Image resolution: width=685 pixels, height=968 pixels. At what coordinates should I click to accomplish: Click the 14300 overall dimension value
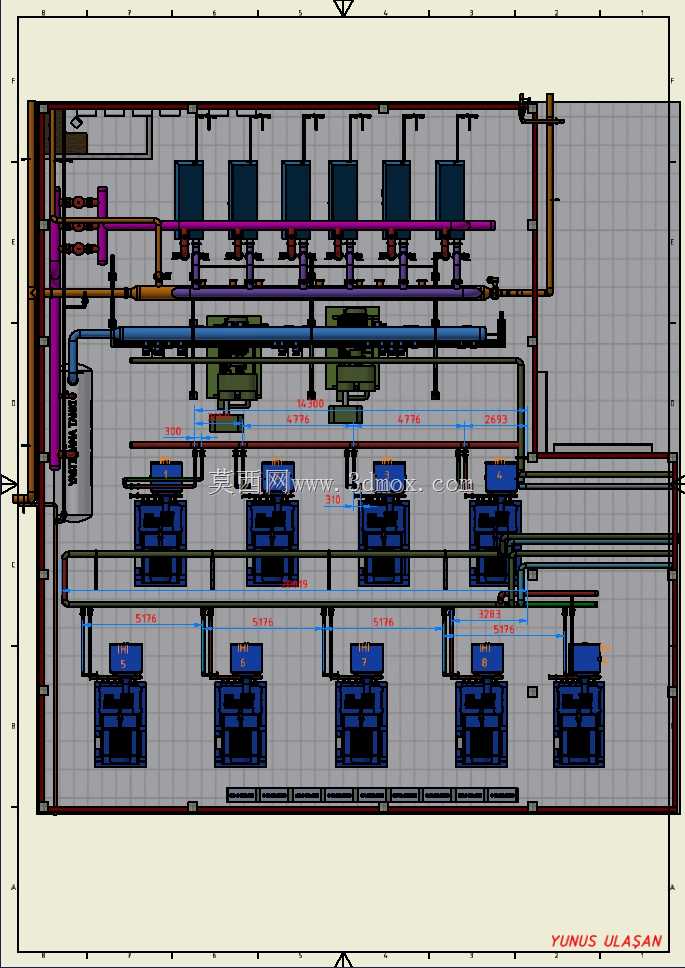[310, 404]
